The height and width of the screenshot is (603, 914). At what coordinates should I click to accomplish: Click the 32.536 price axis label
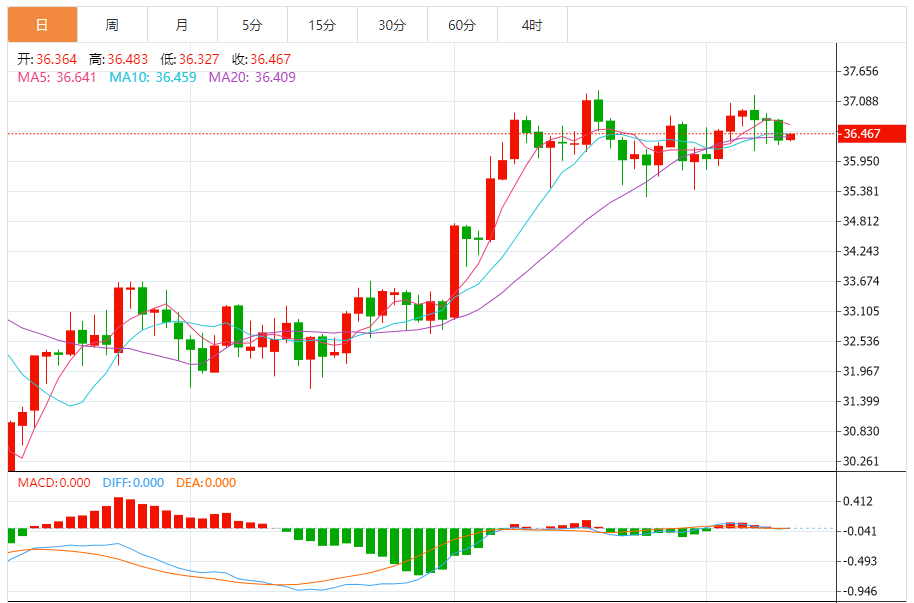coord(860,341)
